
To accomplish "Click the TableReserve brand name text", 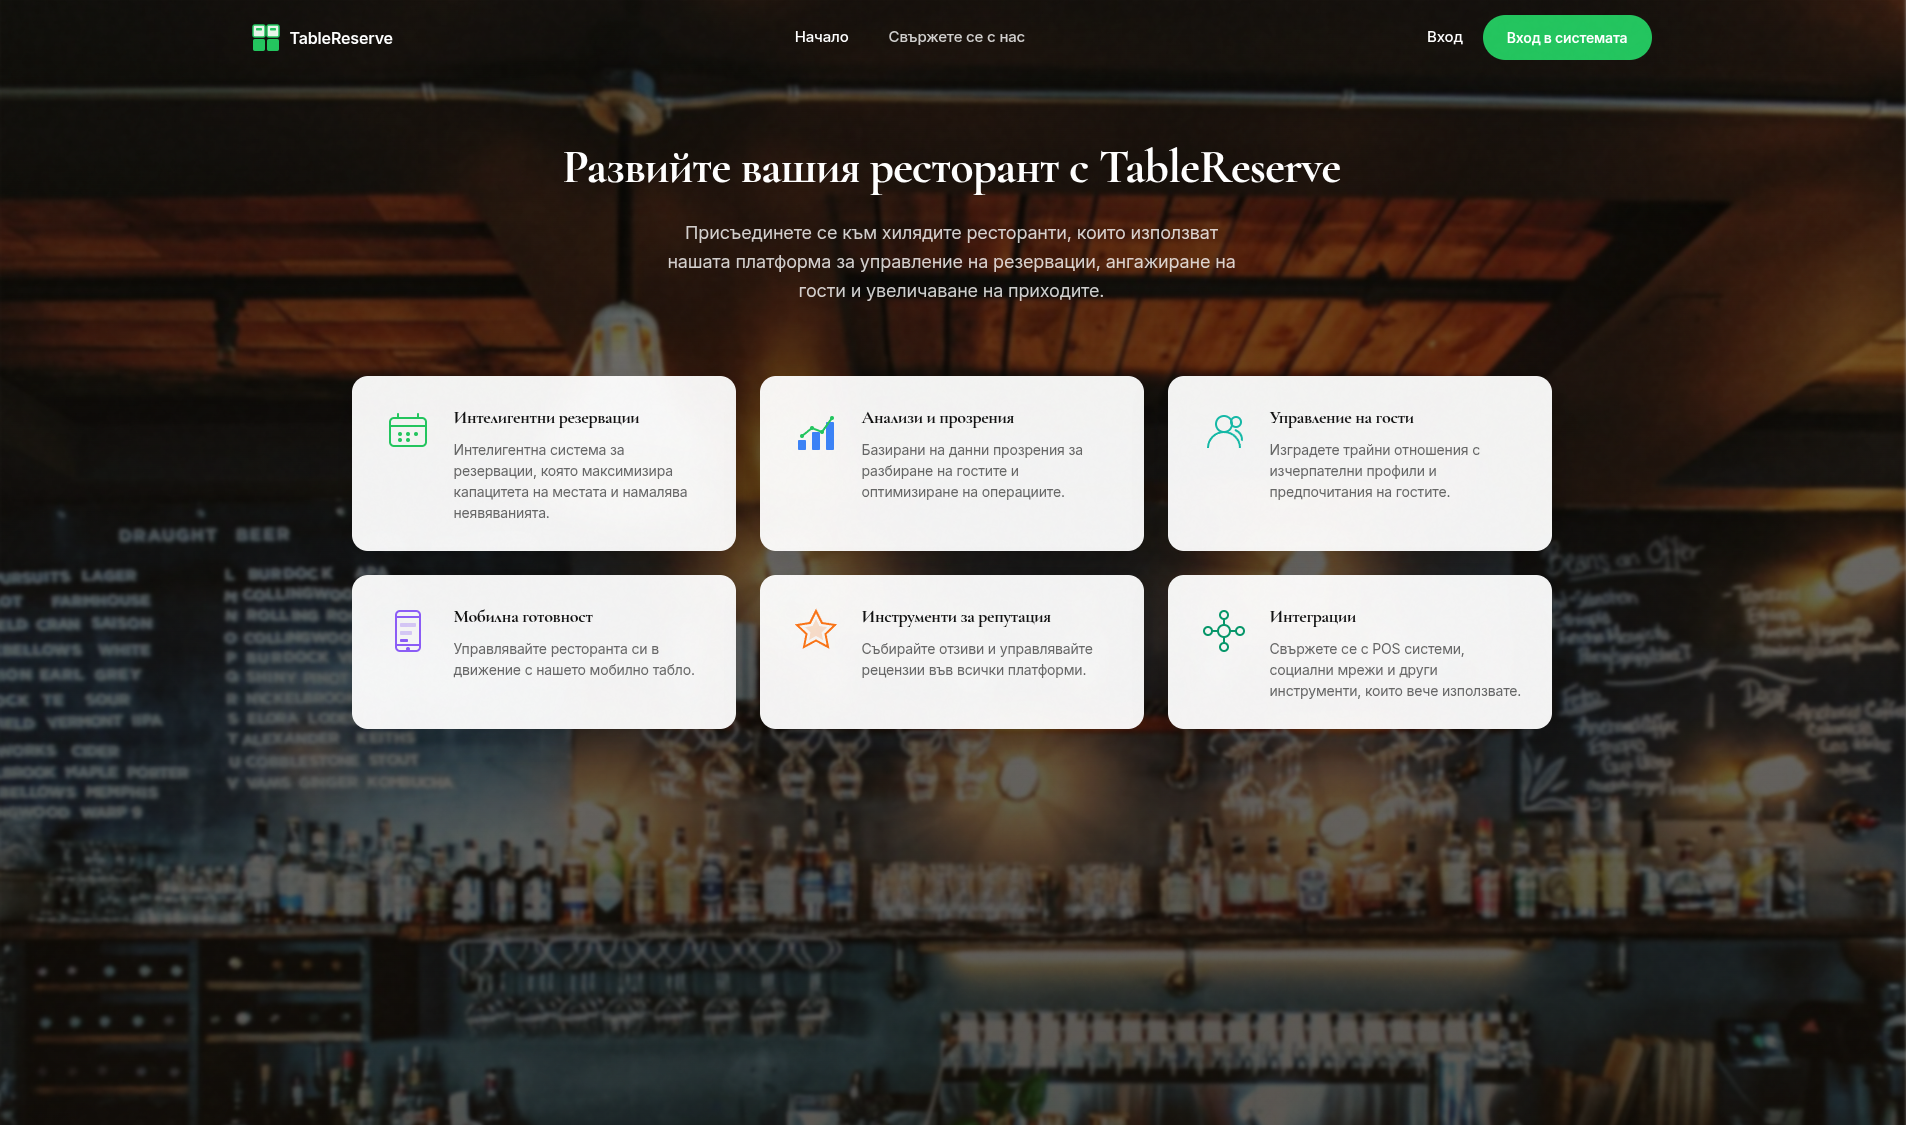I will pos(341,38).
